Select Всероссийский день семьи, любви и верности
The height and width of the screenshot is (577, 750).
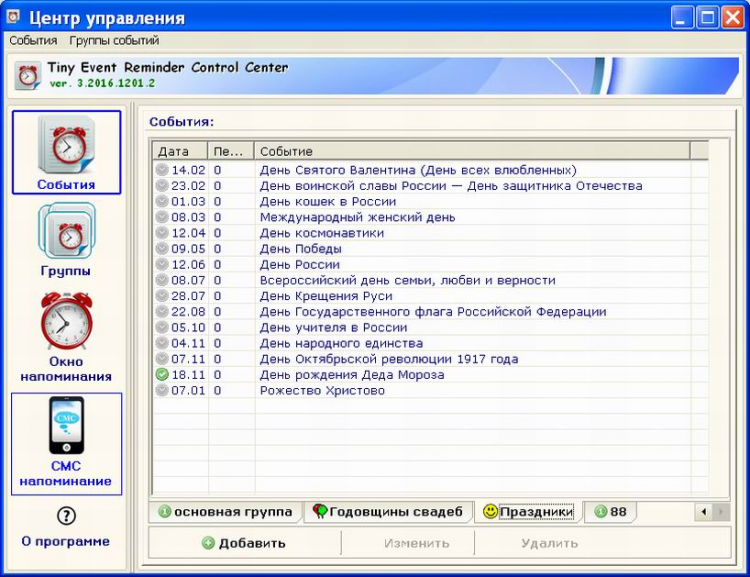pyautogui.click(x=430, y=280)
